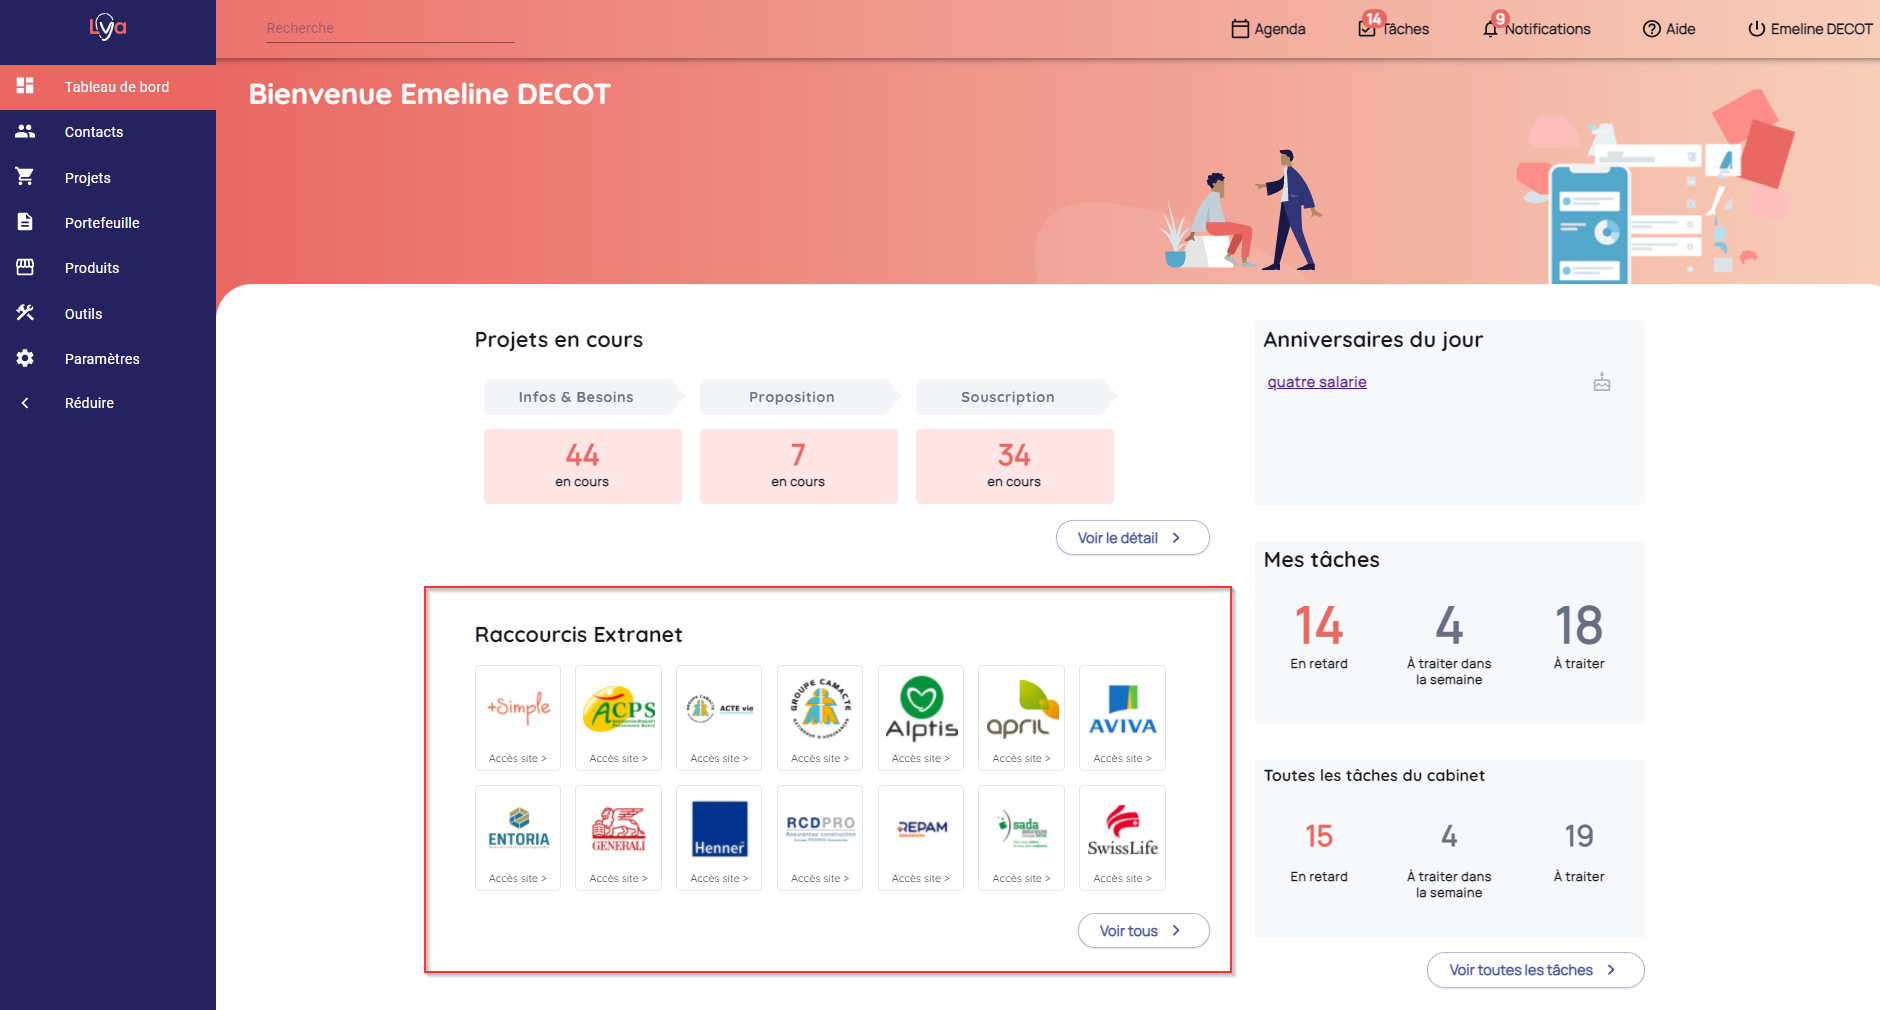Collapse sidebar with Réduire chevron

tap(25, 403)
